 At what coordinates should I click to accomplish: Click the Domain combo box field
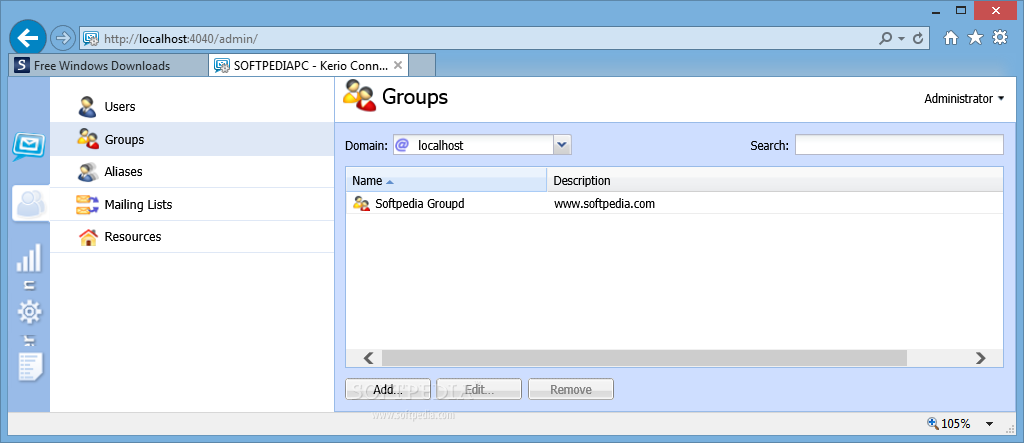tap(482, 145)
